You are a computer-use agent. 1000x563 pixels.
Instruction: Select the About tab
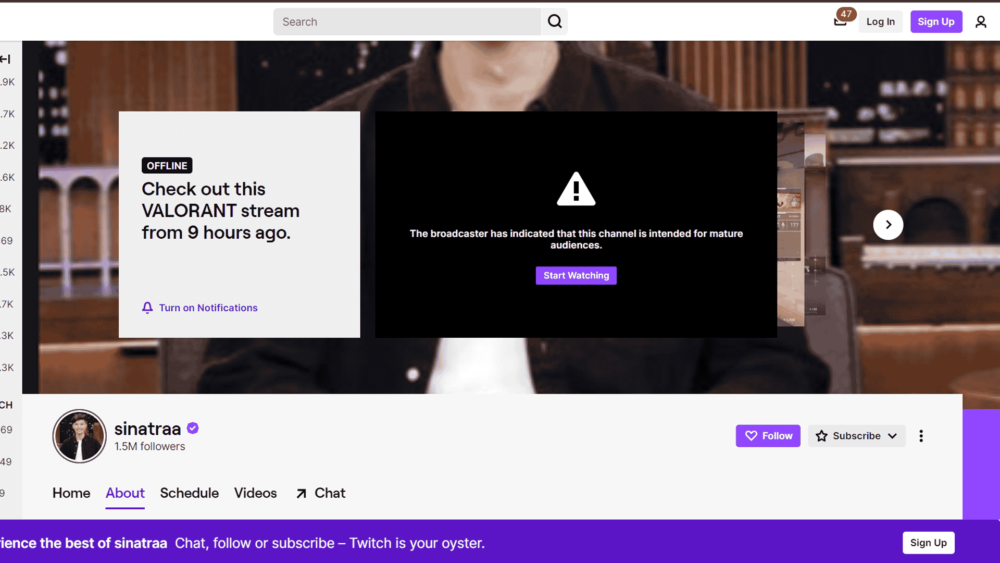125,493
